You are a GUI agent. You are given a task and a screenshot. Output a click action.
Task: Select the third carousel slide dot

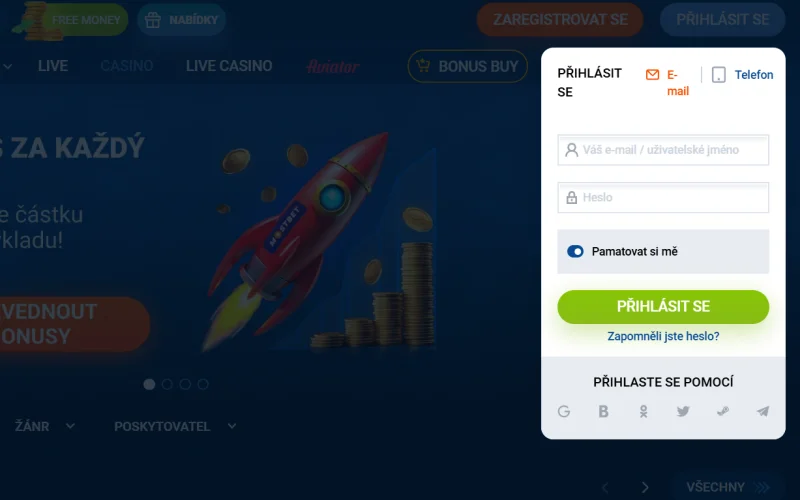[185, 384]
